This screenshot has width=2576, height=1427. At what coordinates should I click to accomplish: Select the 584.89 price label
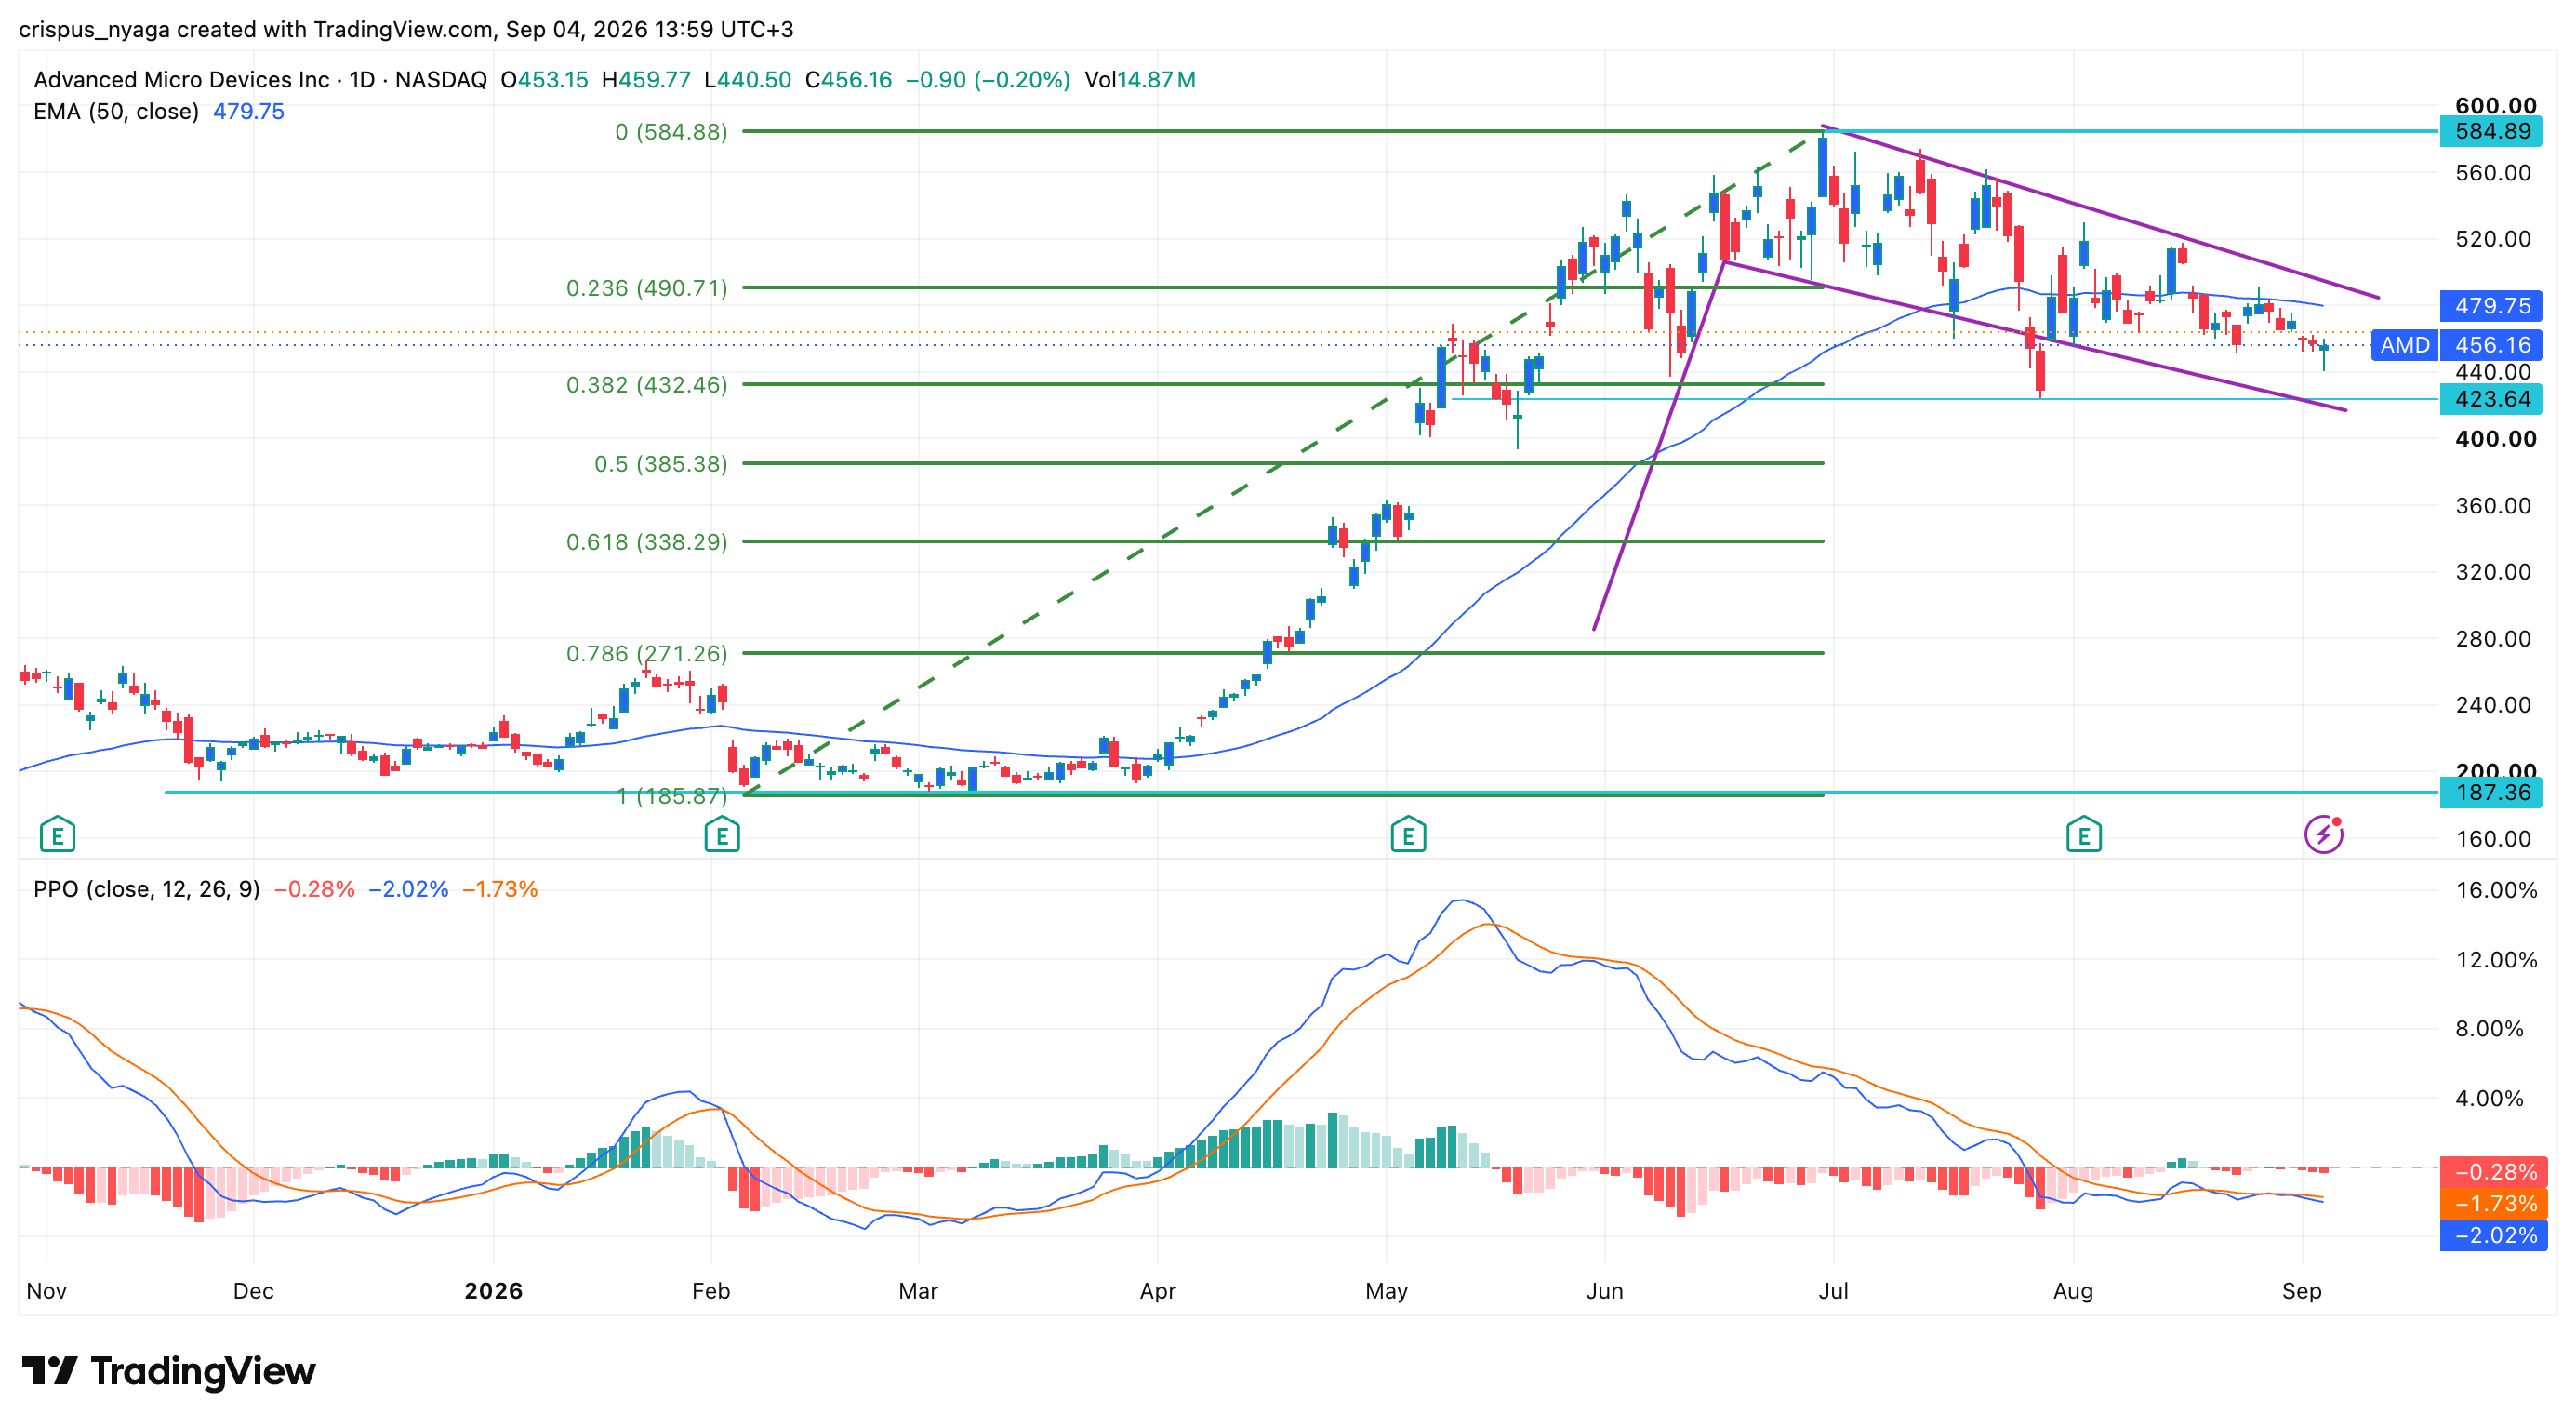(2490, 131)
